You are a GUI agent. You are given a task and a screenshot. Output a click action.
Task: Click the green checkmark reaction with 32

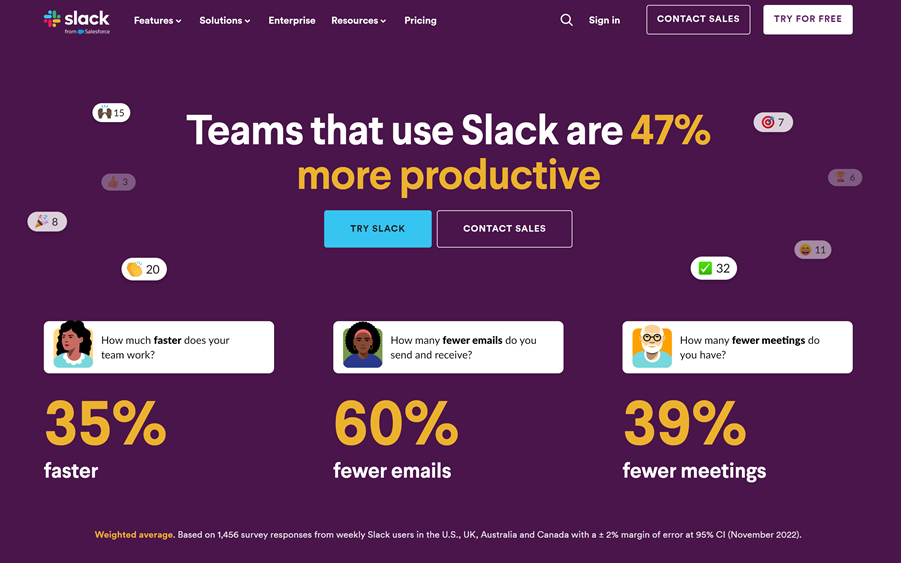coord(714,268)
